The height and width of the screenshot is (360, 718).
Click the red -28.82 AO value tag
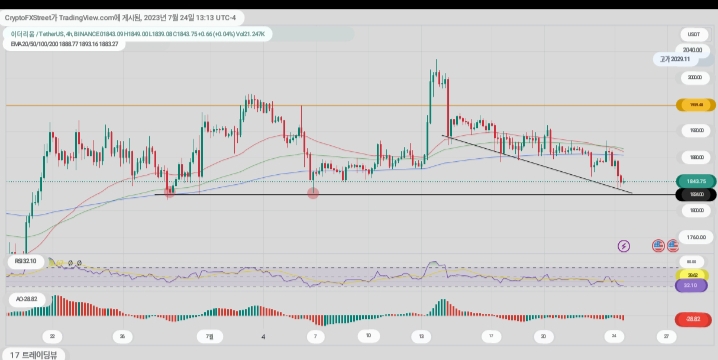click(693, 319)
